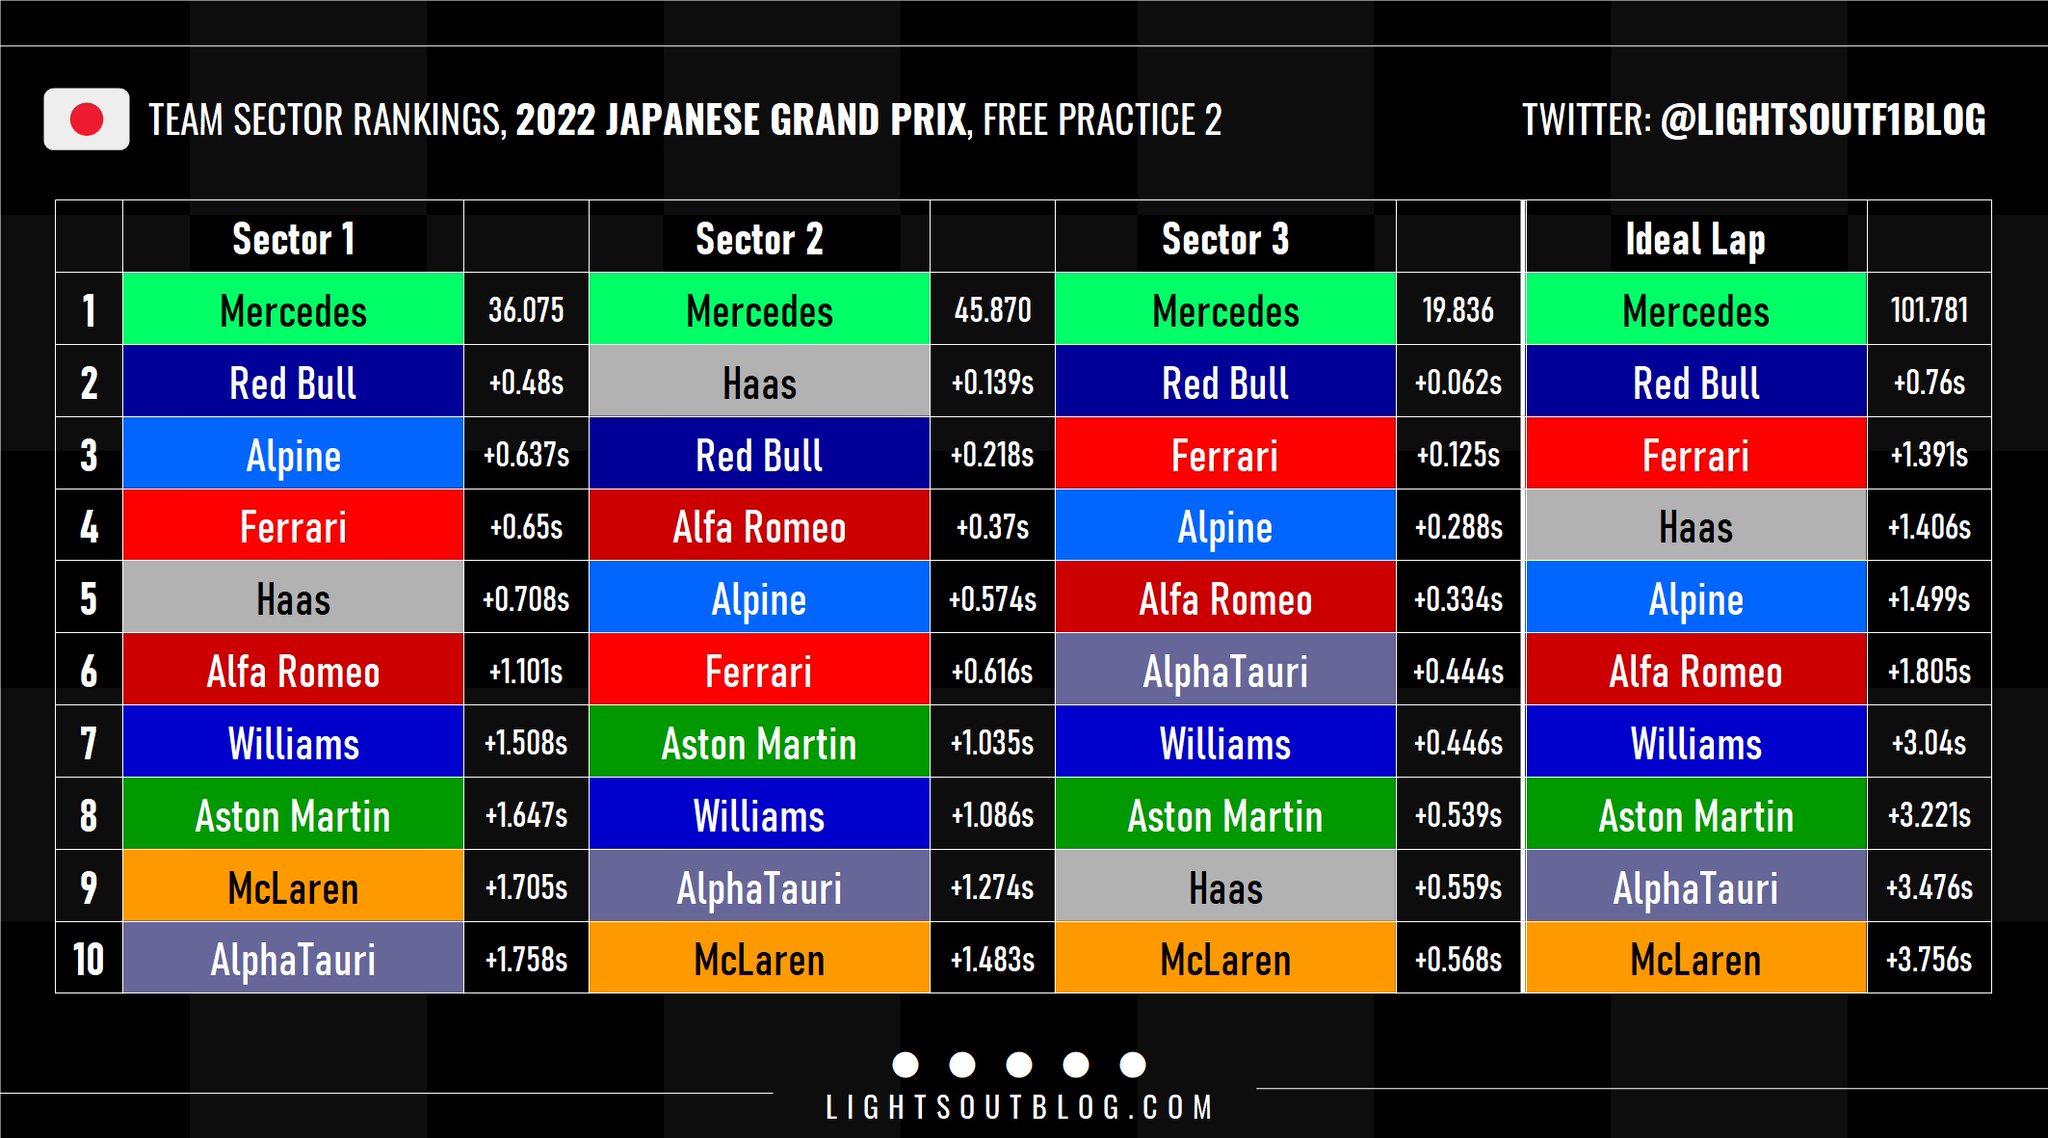Open the @LIGHTSOUTF1BLOG Twitter handle
The width and height of the screenshot is (2048, 1138).
[1822, 120]
